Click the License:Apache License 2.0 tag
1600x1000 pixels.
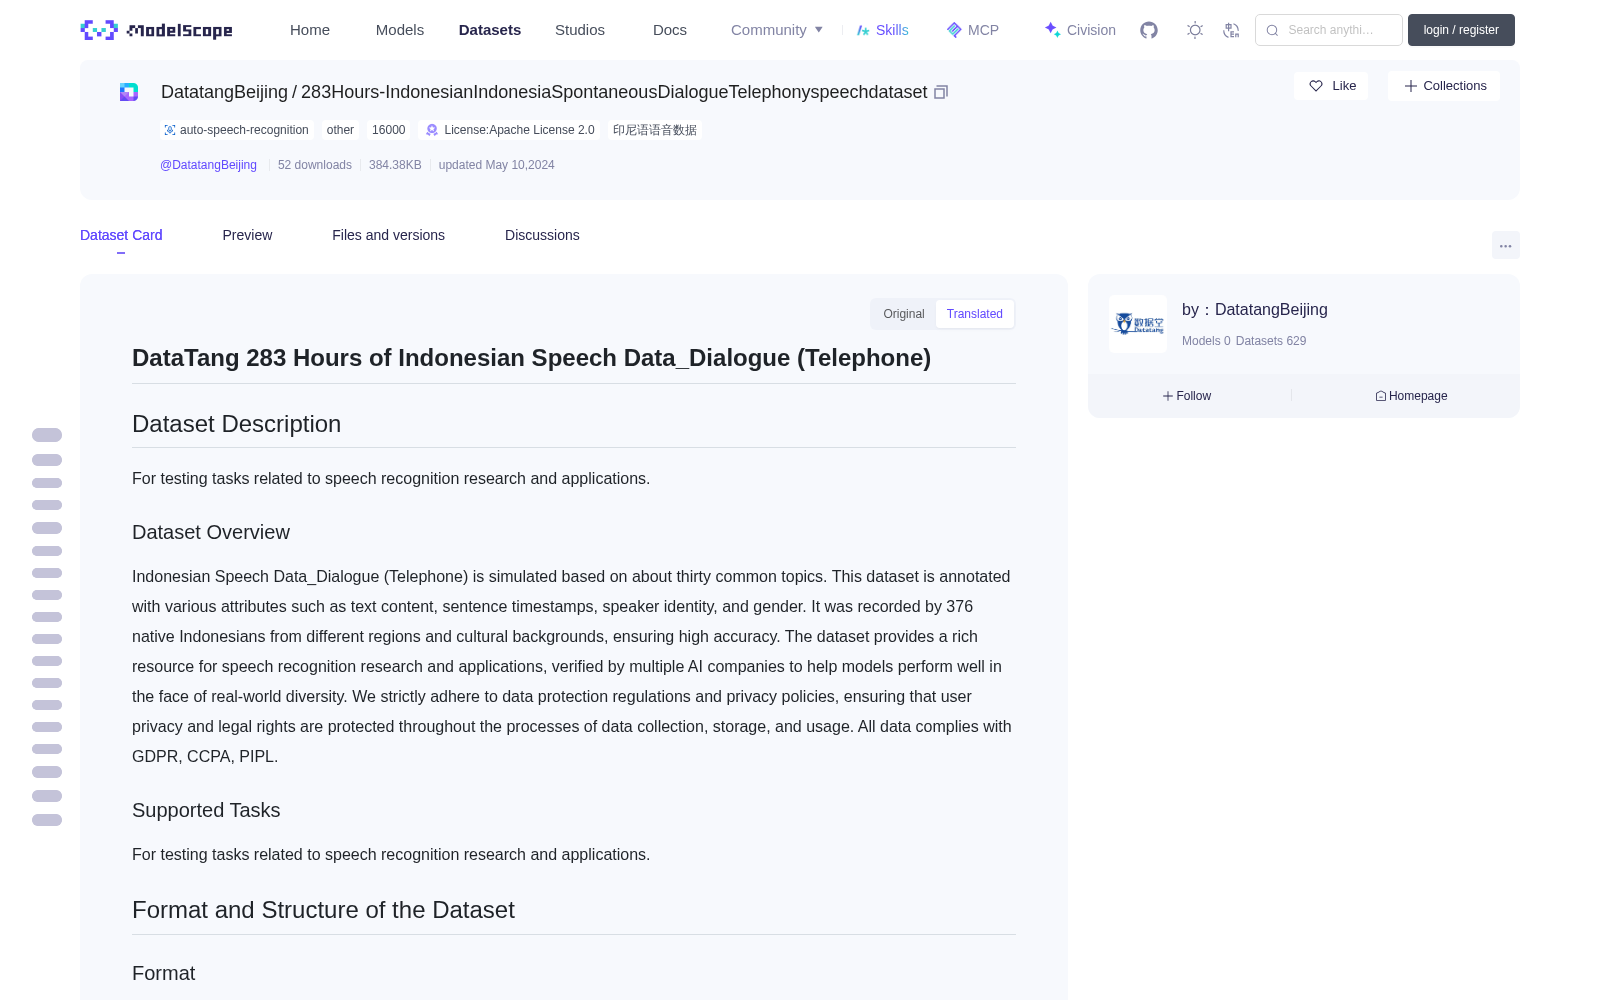click(510, 130)
